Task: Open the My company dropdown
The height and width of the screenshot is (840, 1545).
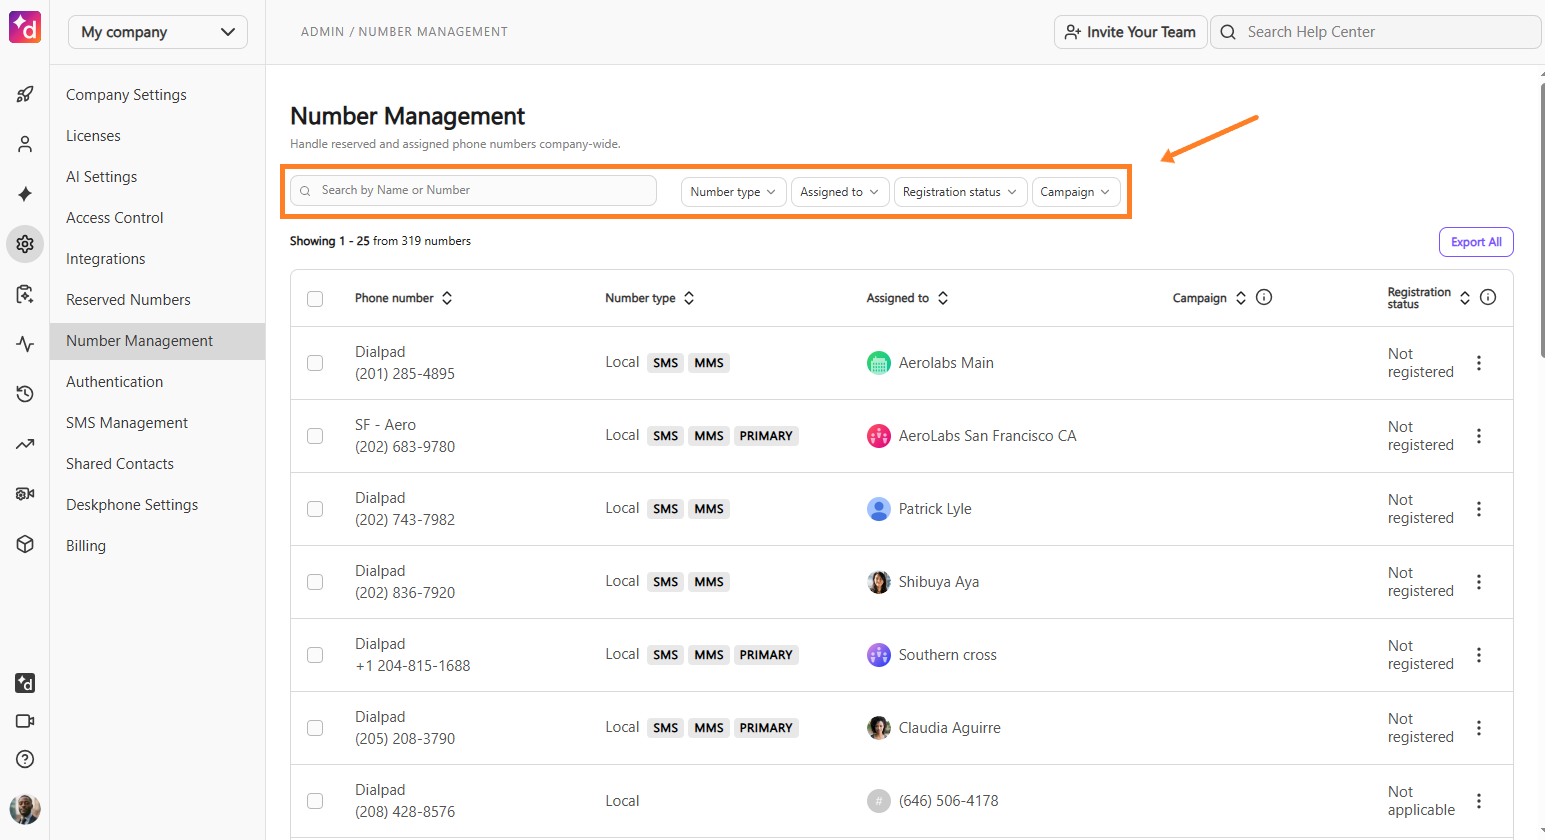Action: (158, 32)
